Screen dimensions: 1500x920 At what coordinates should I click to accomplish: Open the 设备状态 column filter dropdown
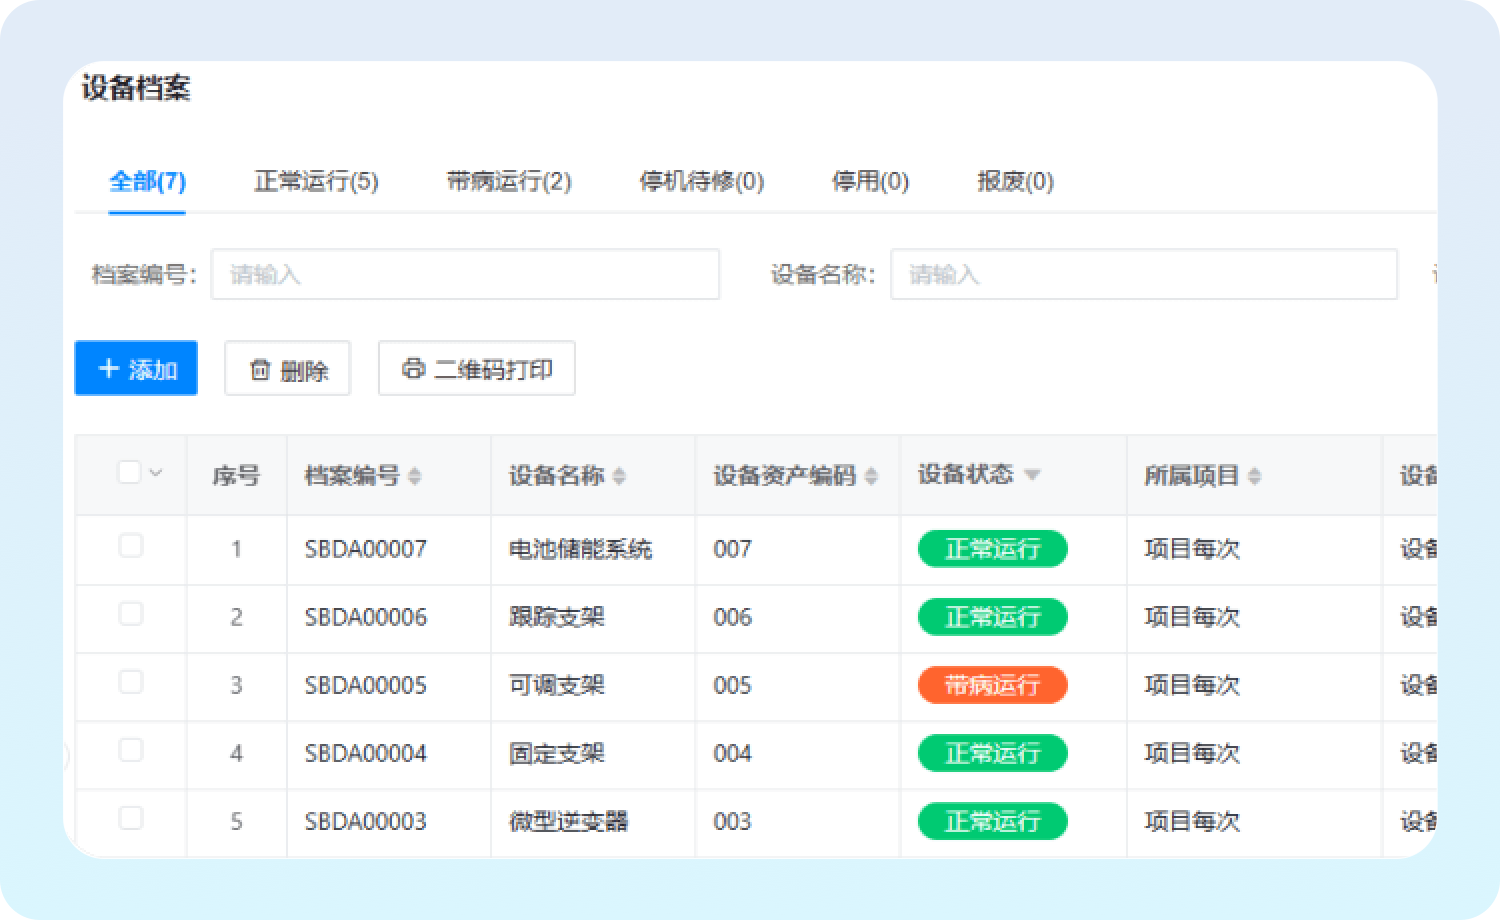coord(1032,475)
